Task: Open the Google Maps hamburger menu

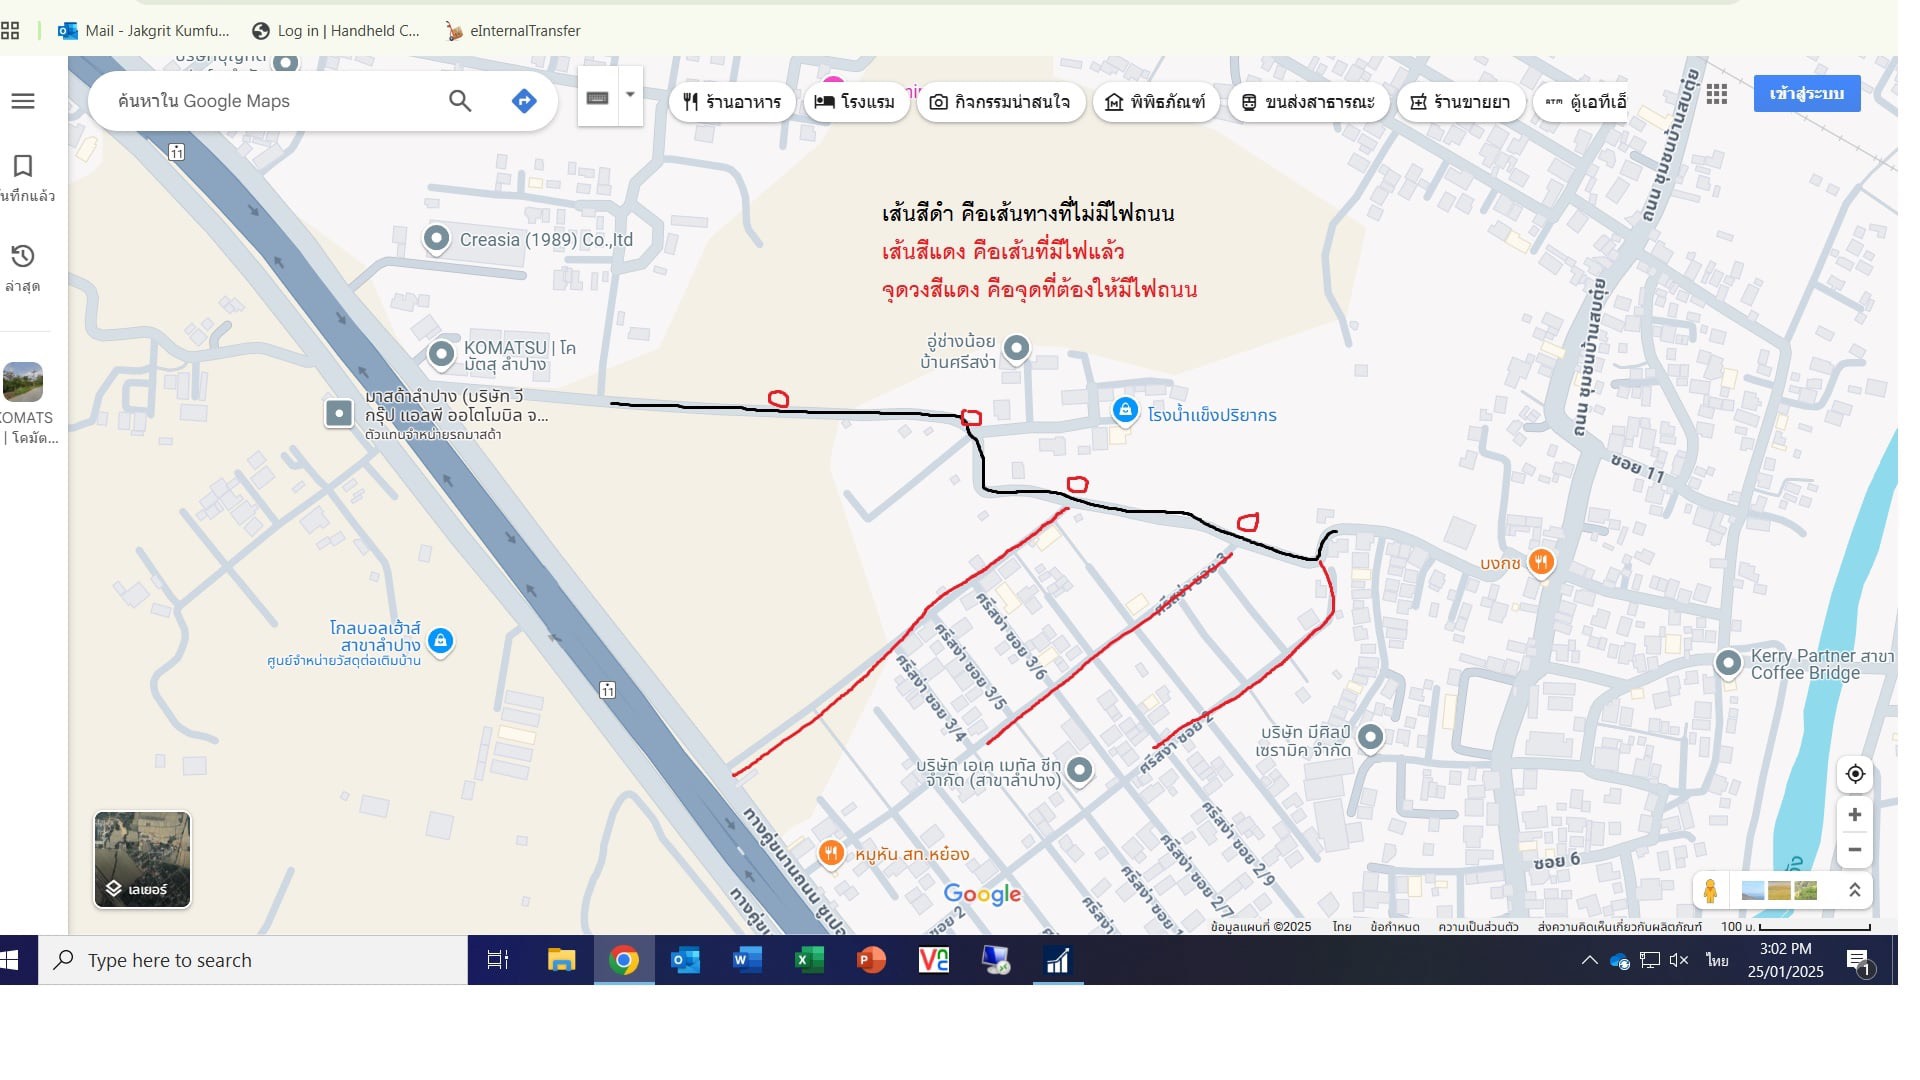Action: (x=23, y=101)
